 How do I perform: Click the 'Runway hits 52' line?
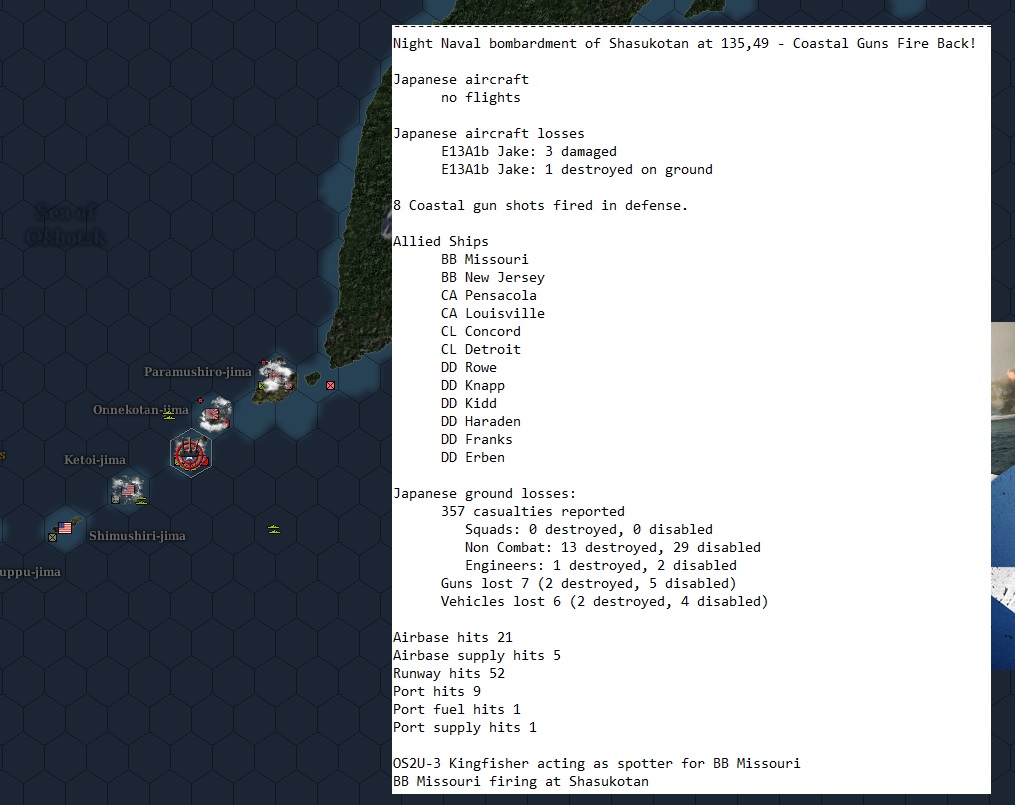coord(449,674)
